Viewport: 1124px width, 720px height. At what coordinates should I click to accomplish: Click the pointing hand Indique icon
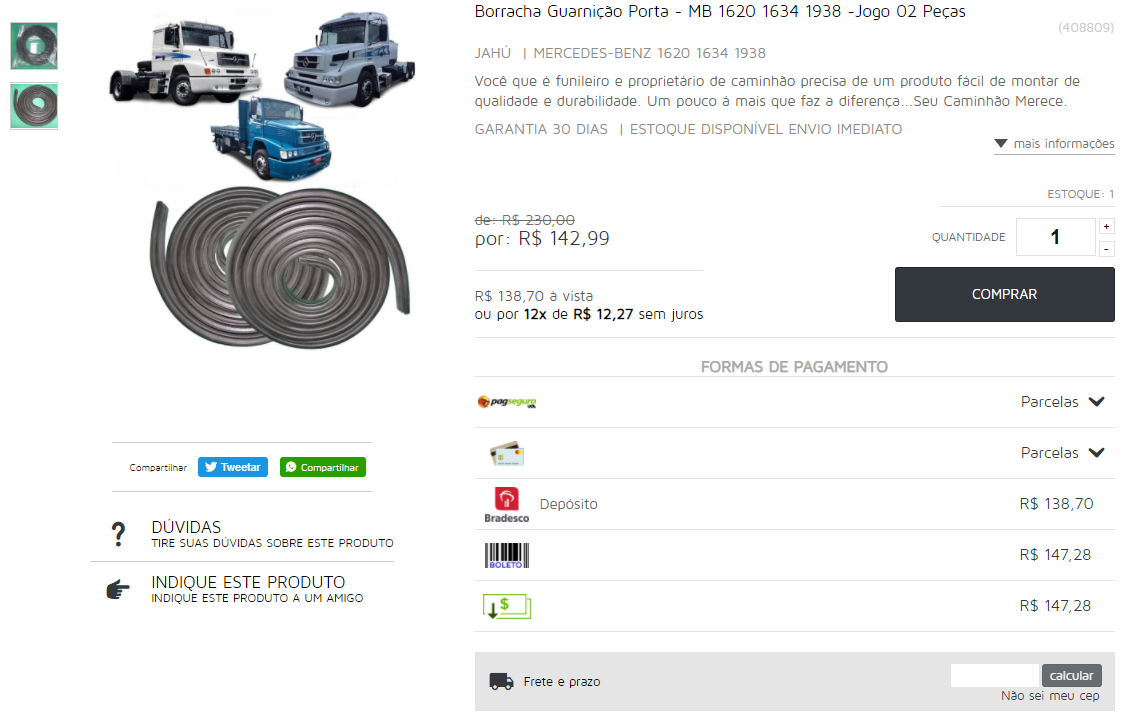point(118,590)
